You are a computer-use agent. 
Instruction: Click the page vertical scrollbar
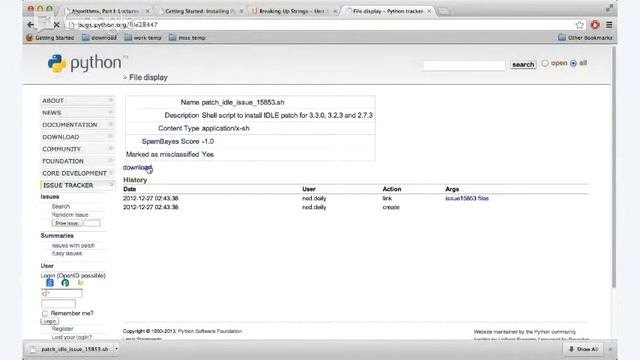[x=614, y=167]
